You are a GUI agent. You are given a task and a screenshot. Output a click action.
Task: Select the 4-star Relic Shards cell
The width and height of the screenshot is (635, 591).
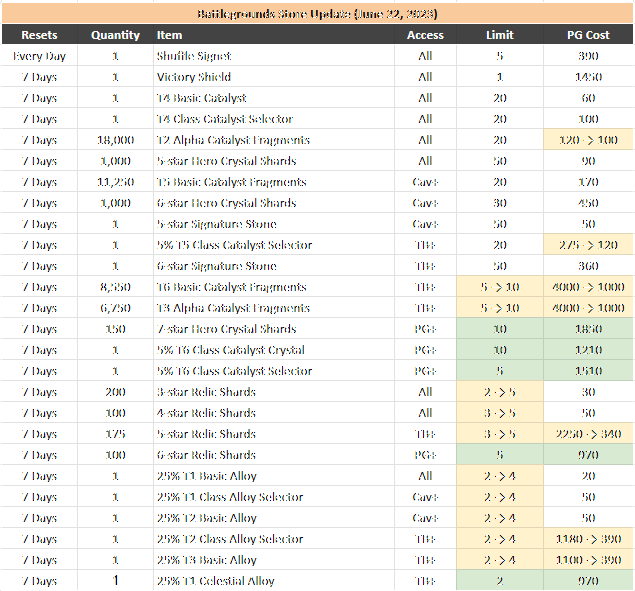pyautogui.click(x=274, y=413)
